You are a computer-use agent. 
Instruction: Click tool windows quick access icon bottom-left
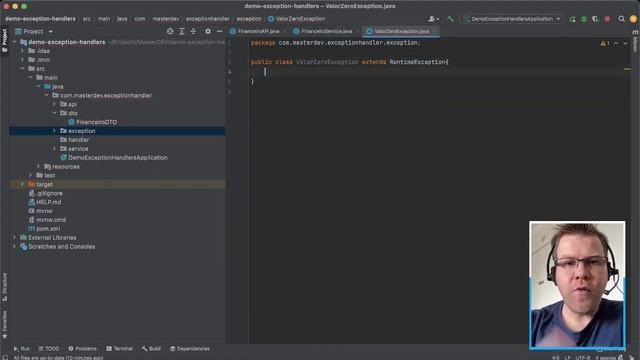(5, 358)
